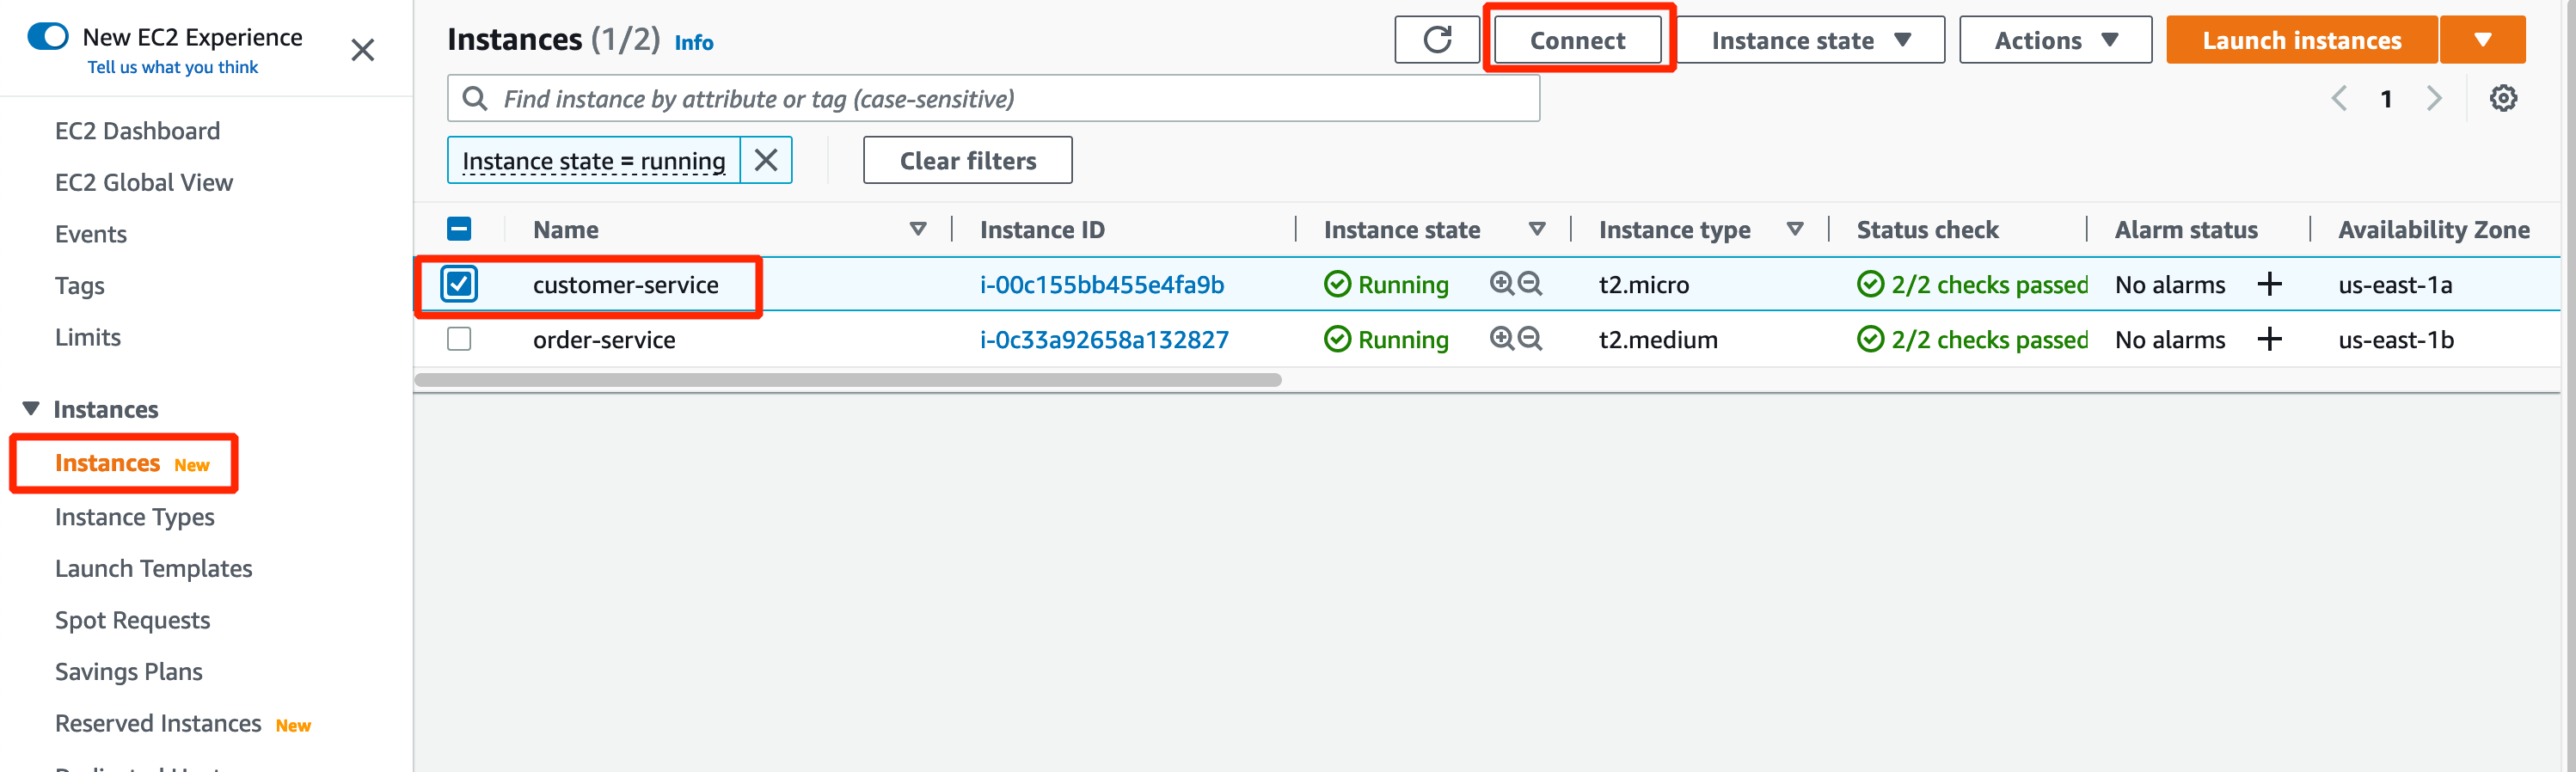This screenshot has width=2576, height=772.
Task: Open Launch instances split arrow
Action: click(2482, 40)
